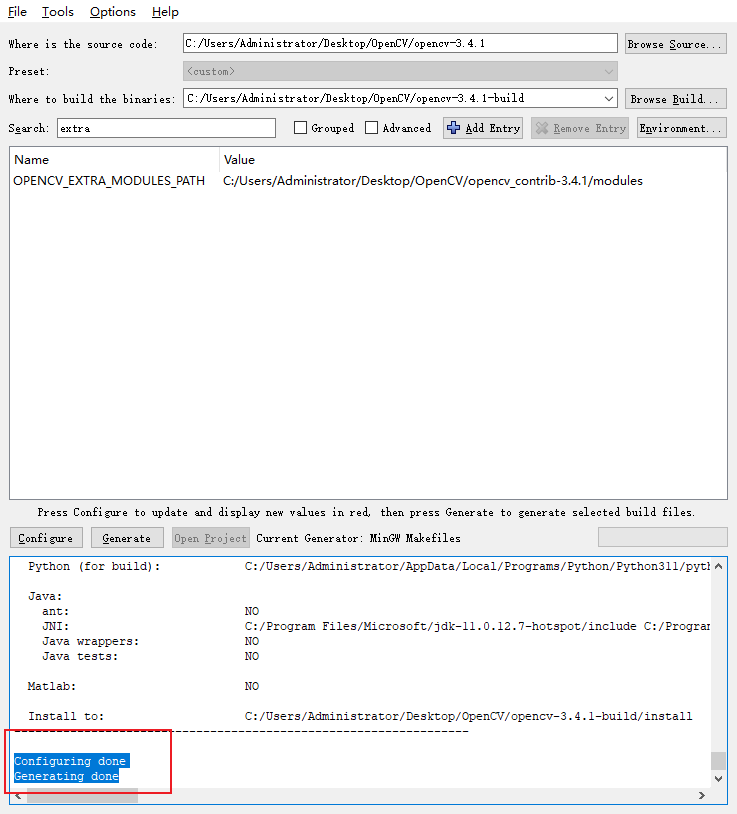Screen dimensions: 737x814
Task: Click the source code path field
Action: click(x=400, y=43)
